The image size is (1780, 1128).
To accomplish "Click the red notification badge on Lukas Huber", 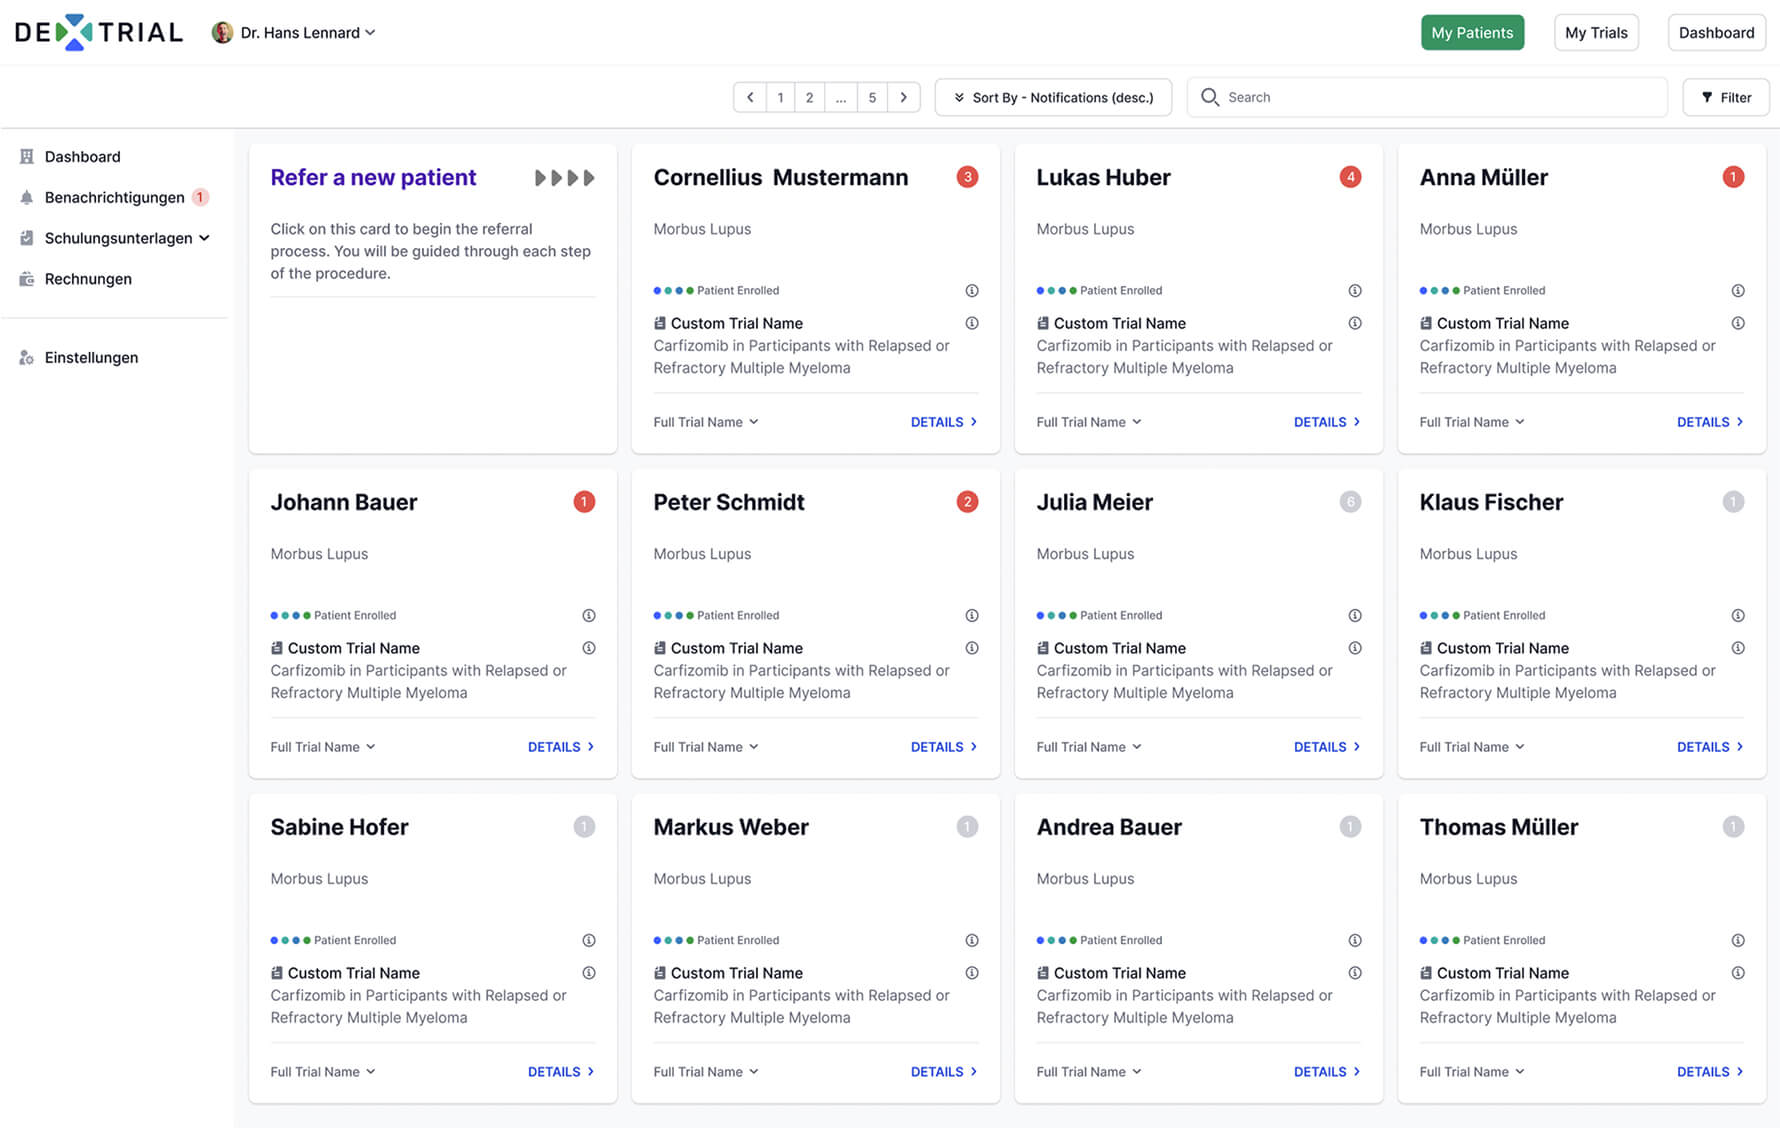I will [x=1350, y=177].
